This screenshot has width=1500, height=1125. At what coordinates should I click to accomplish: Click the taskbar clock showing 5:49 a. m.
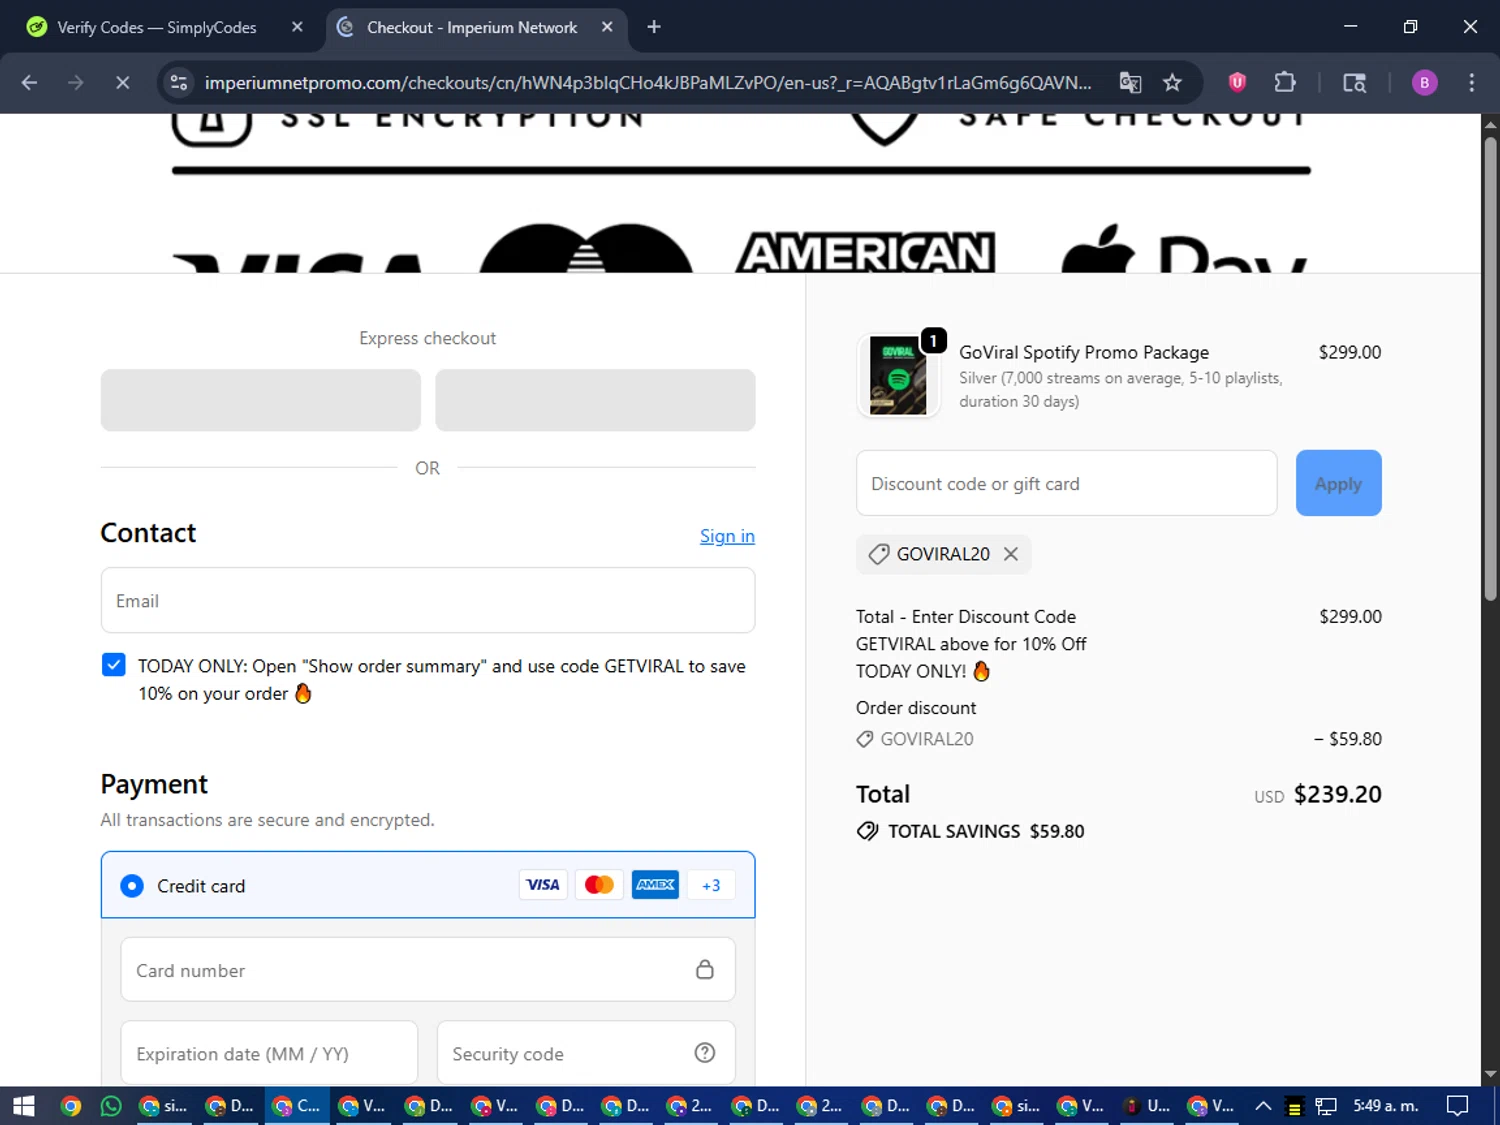click(1386, 1106)
